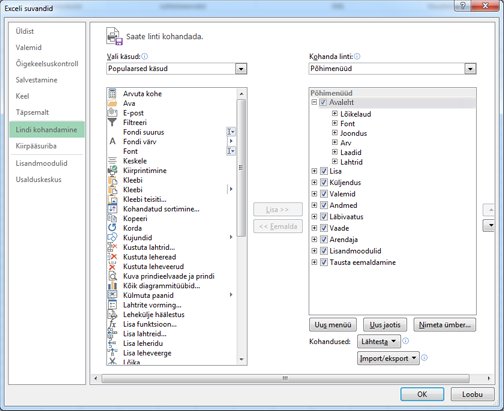Select the Külmuta paanid icon

click(112, 295)
